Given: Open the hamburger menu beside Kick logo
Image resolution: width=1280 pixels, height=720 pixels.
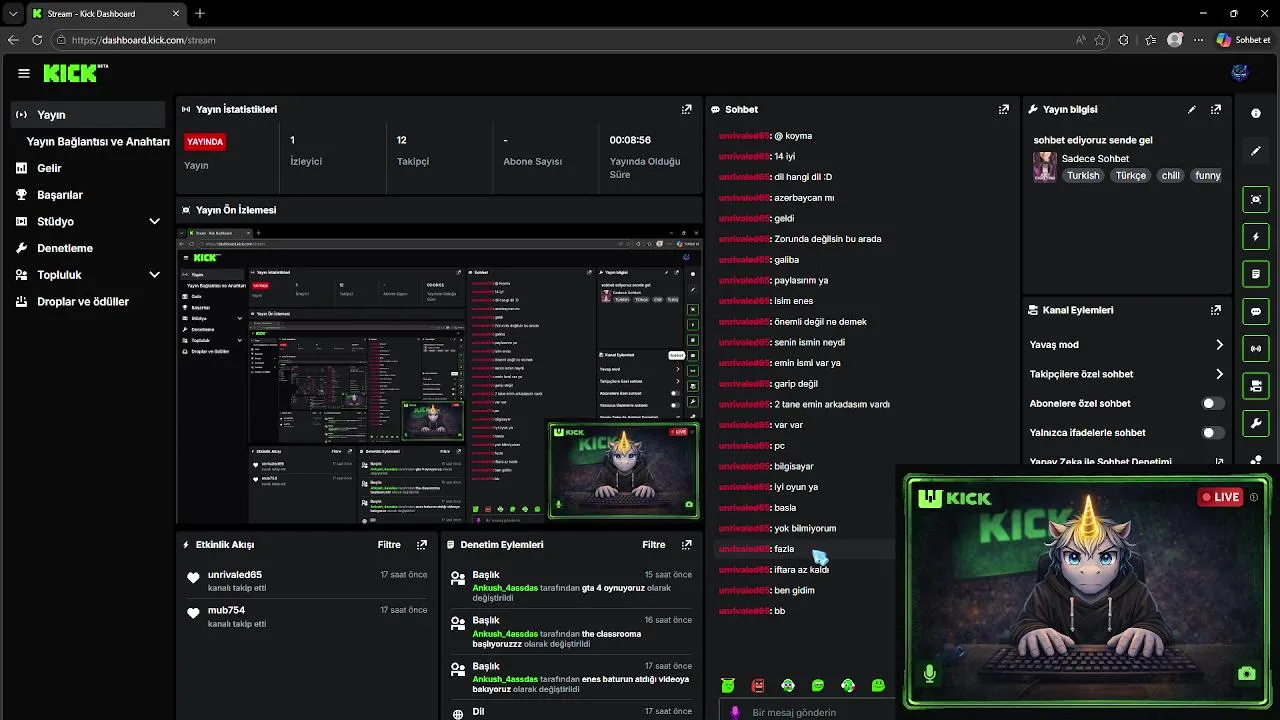Looking at the screenshot, I should [x=24, y=73].
